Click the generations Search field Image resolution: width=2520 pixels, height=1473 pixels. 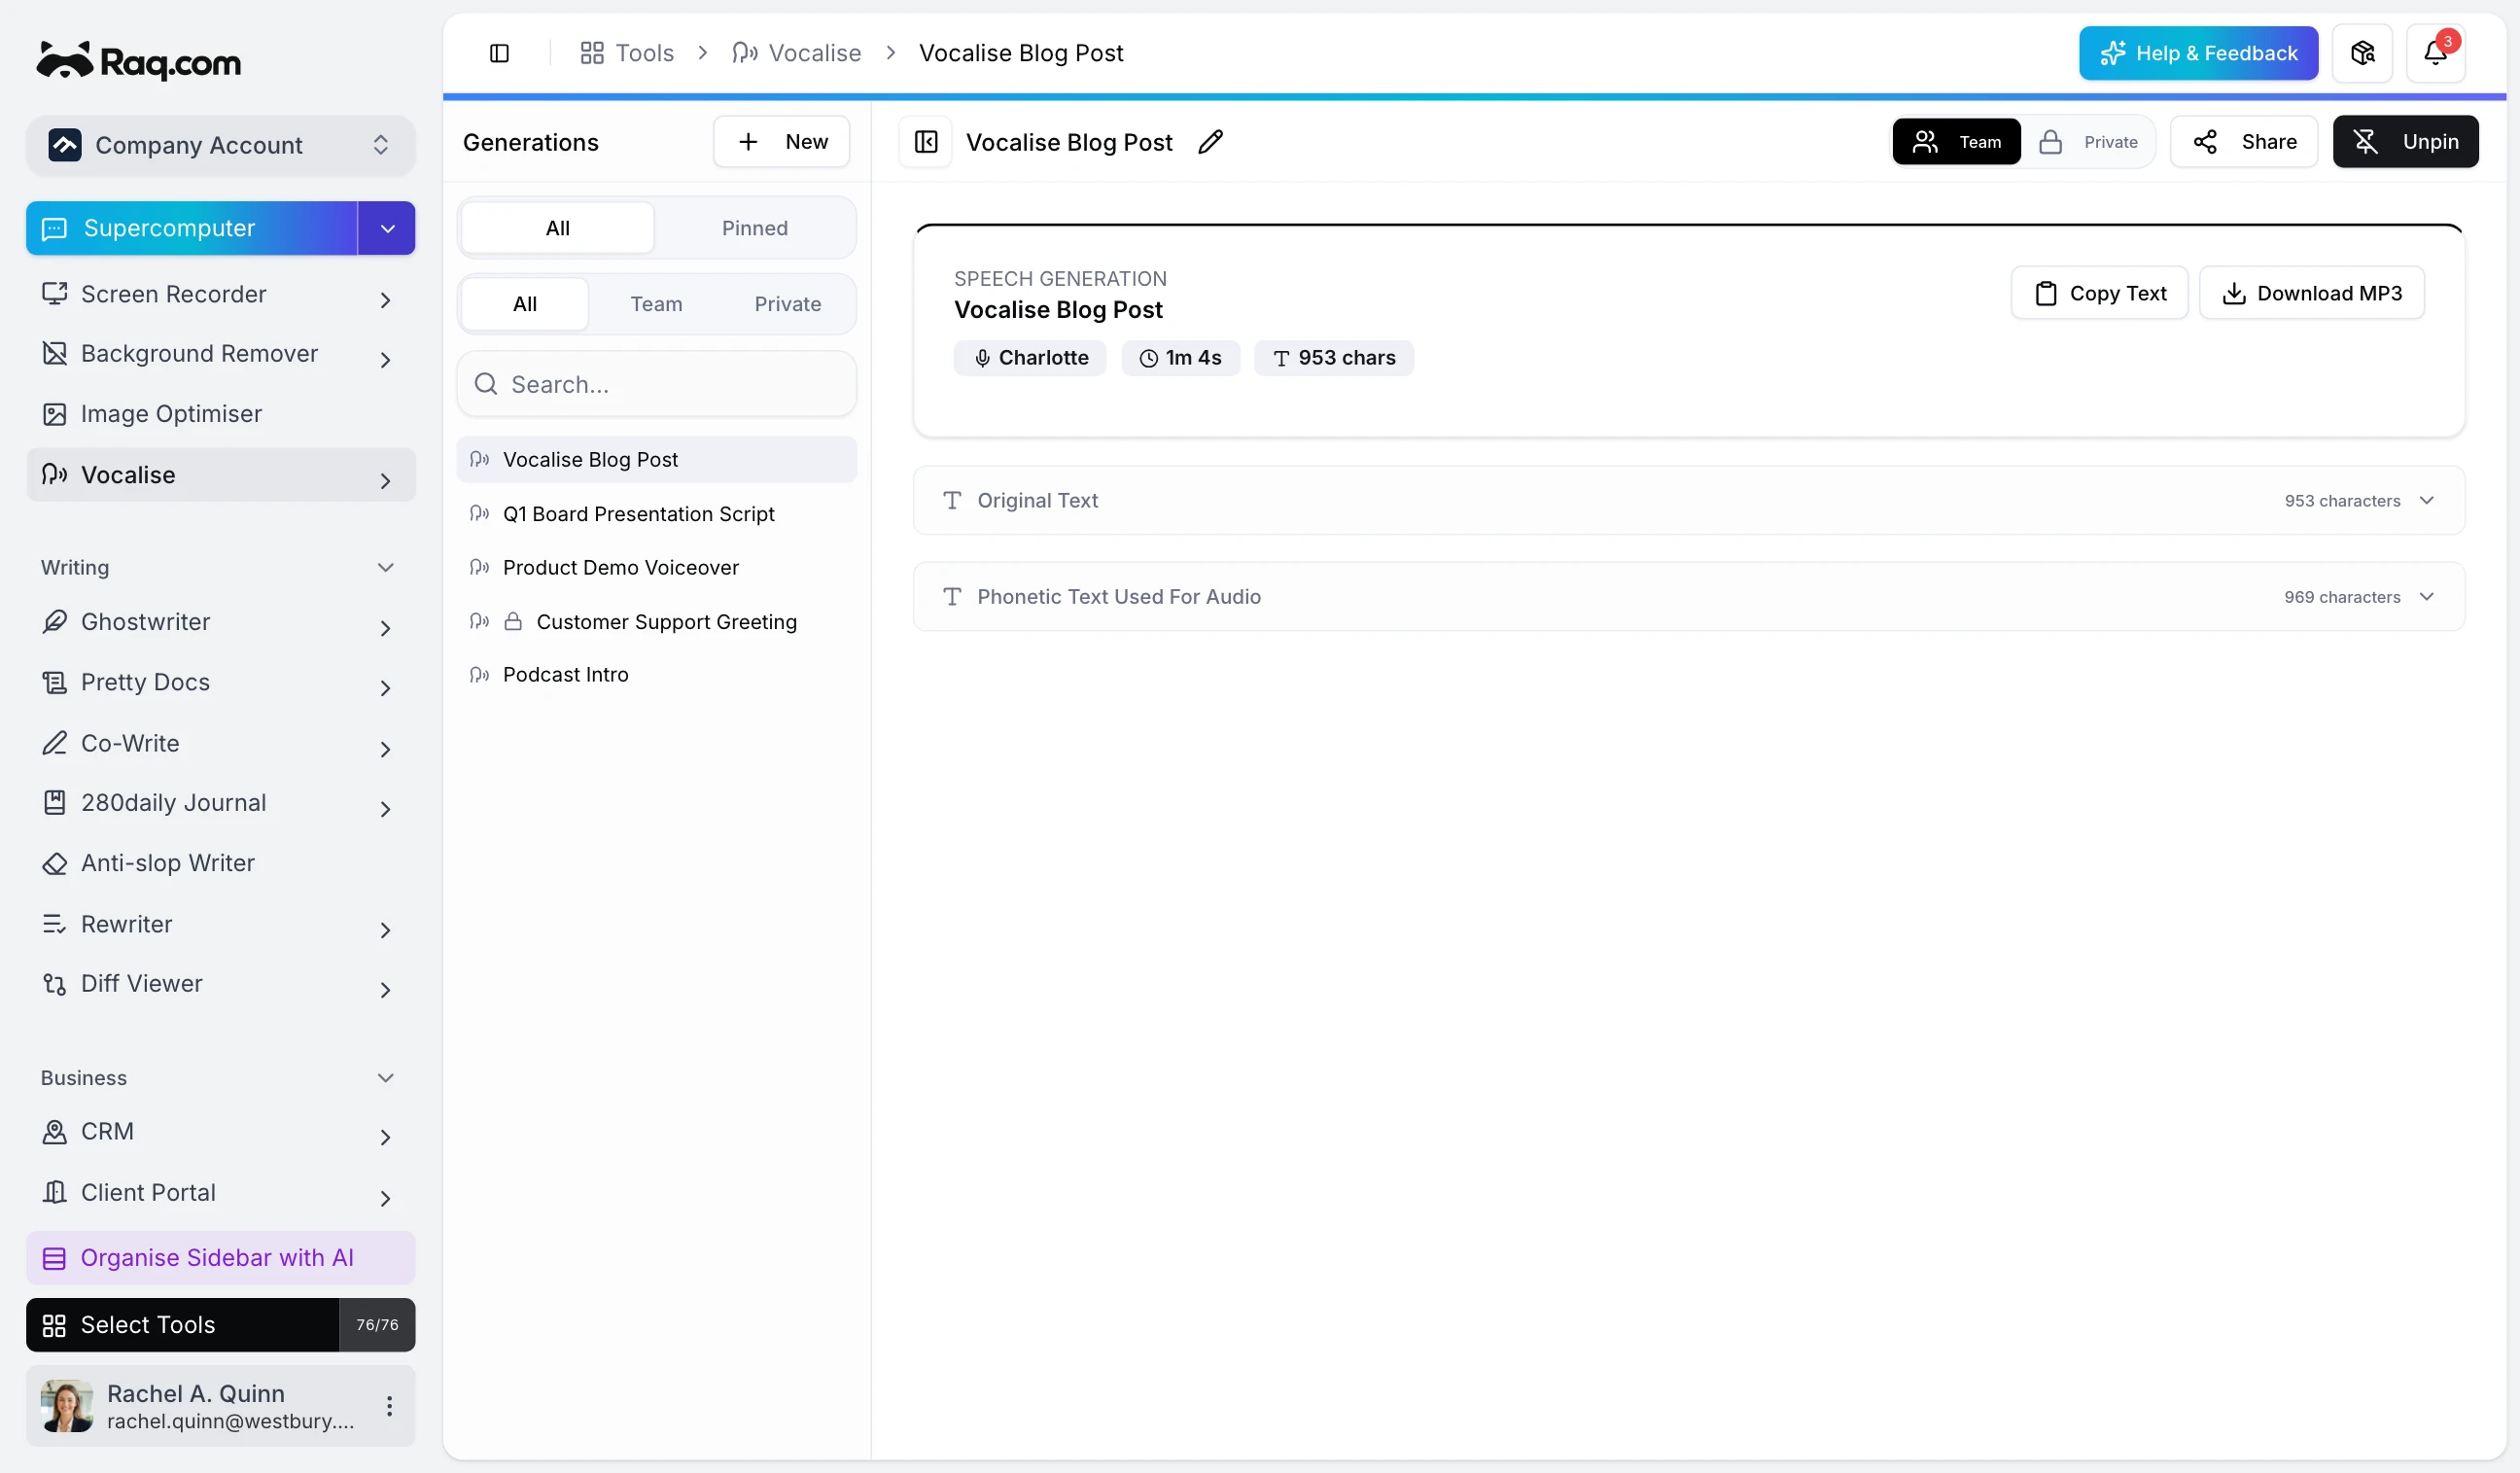656,384
